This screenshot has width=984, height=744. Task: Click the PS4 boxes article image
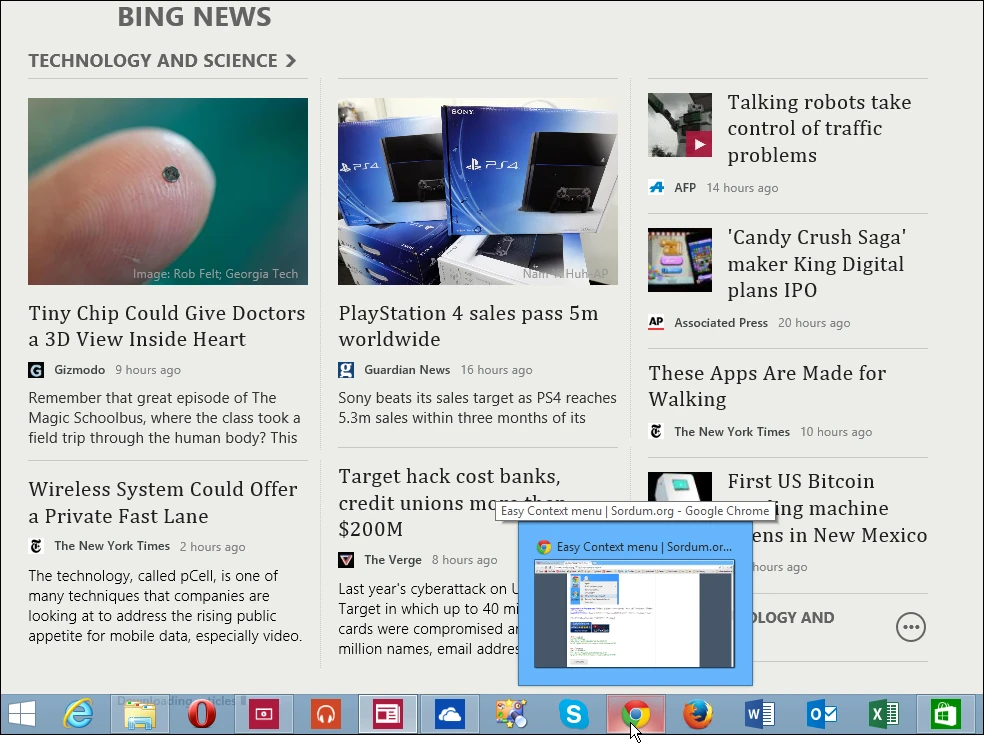(478, 191)
